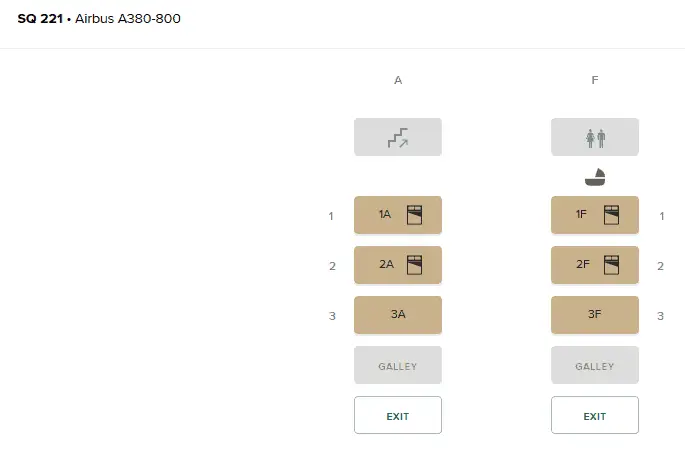Click row number 1 beside seat 1A
Screen dimensions: 685x454
pyautogui.click(x=331, y=216)
